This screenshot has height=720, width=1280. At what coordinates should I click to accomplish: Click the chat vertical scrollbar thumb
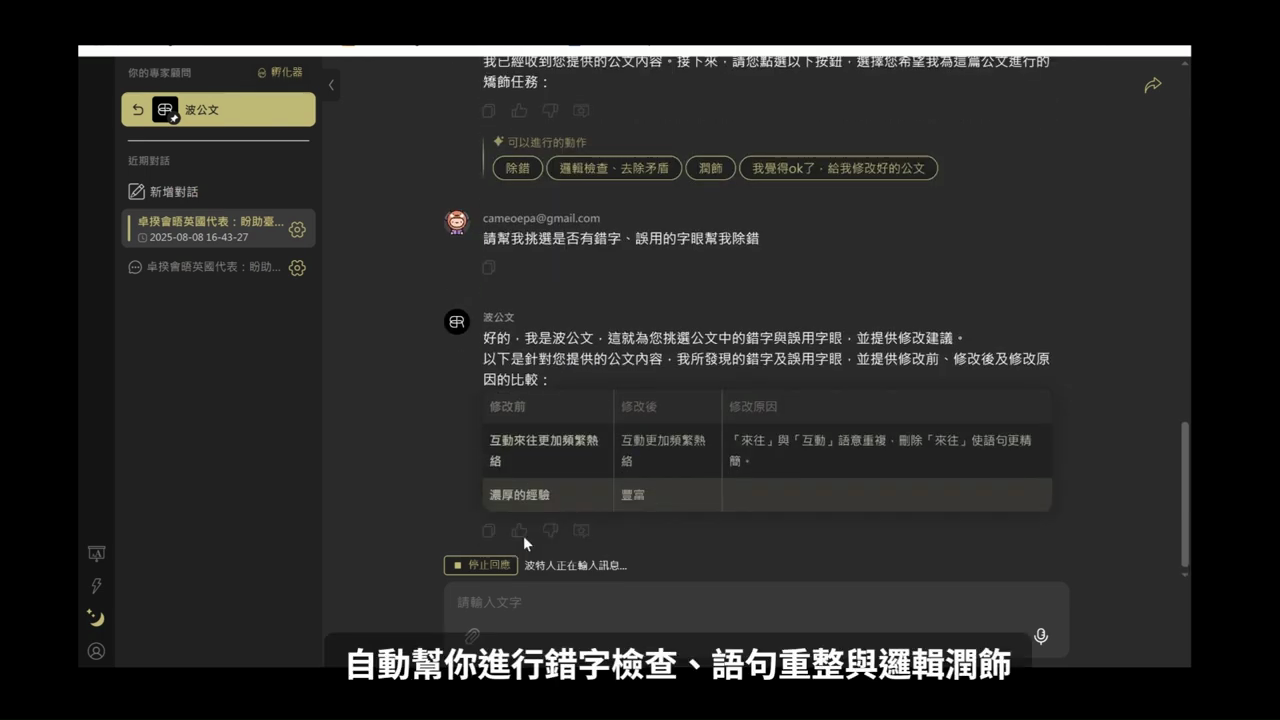click(x=1185, y=494)
